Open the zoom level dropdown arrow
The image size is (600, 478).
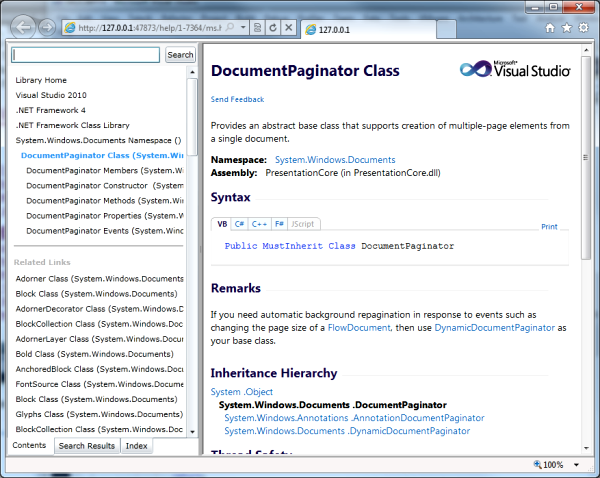coord(576,465)
